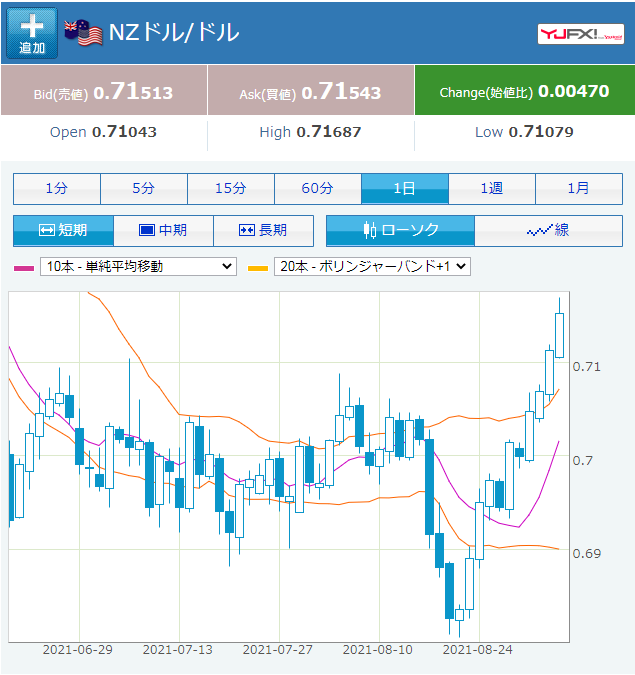Click the 0.69 price axis label

(586, 554)
